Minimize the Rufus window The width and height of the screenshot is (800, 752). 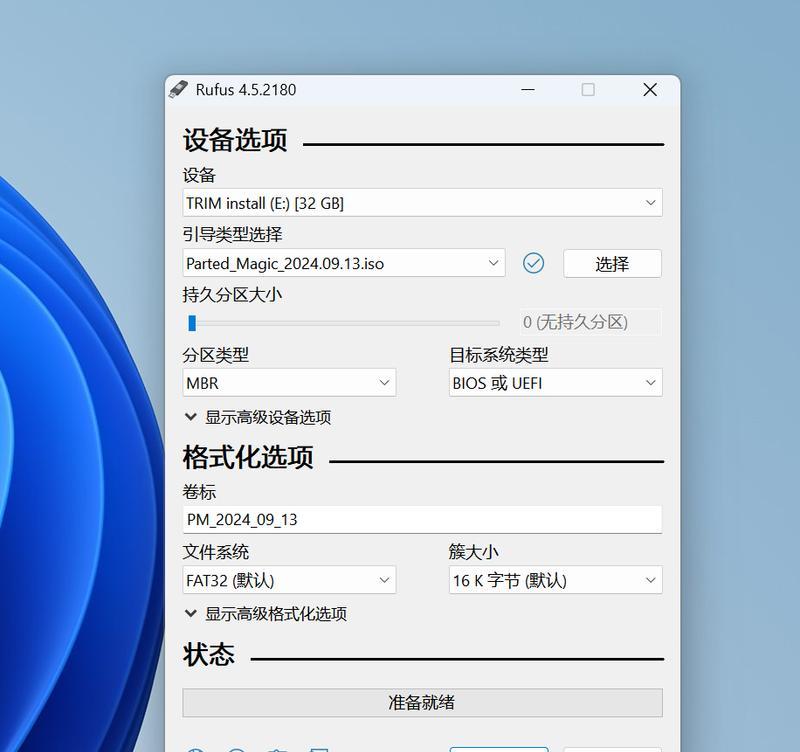coord(528,90)
